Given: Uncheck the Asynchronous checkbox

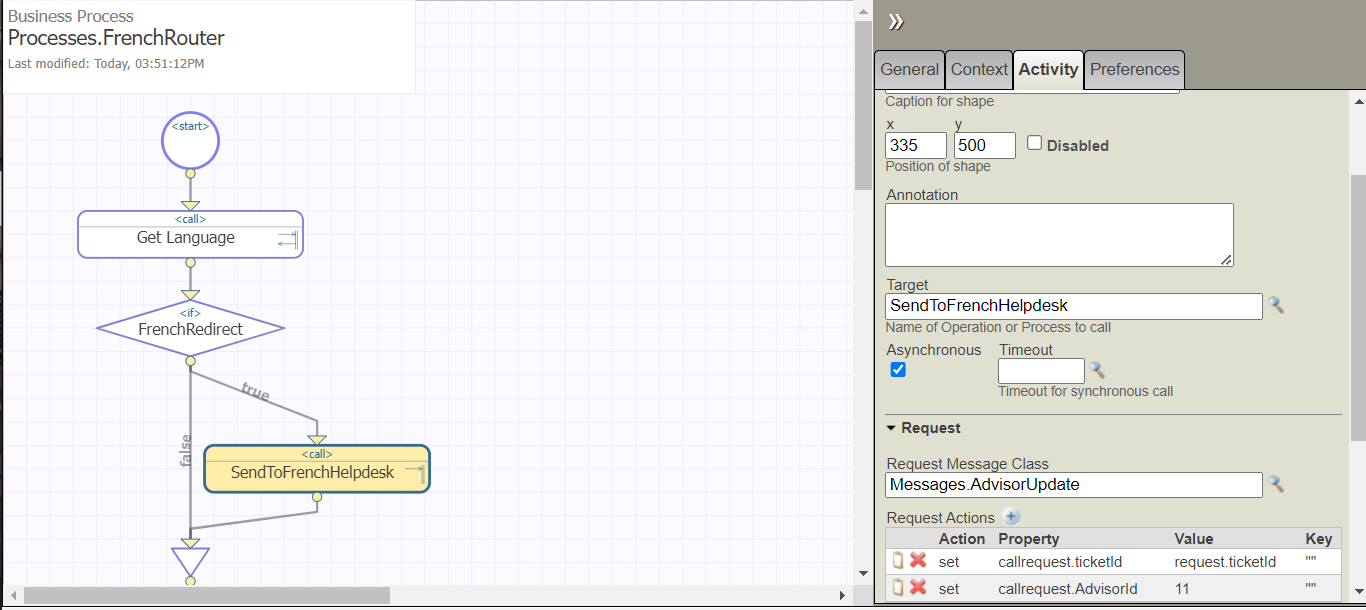Looking at the screenshot, I should click(x=898, y=370).
